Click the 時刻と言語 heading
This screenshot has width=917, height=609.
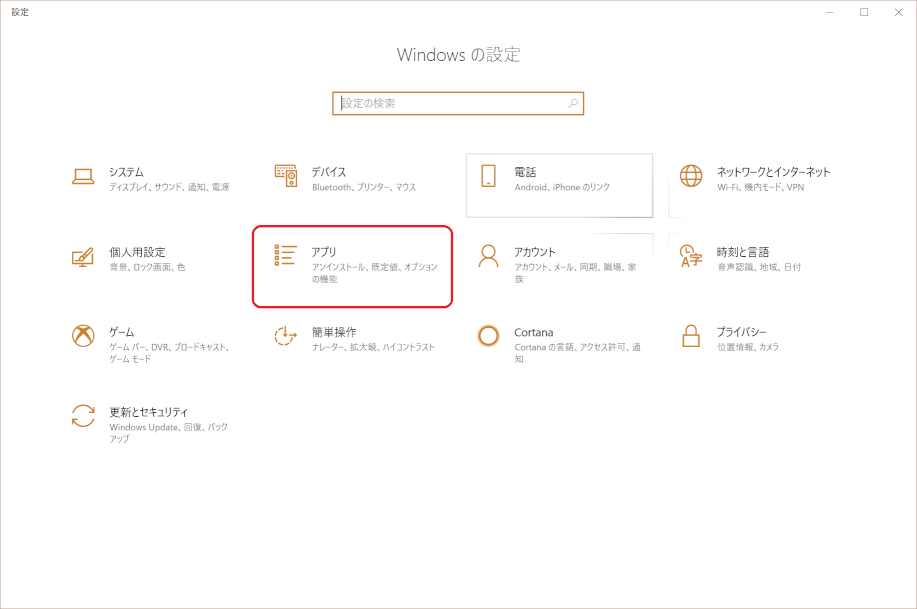click(743, 252)
